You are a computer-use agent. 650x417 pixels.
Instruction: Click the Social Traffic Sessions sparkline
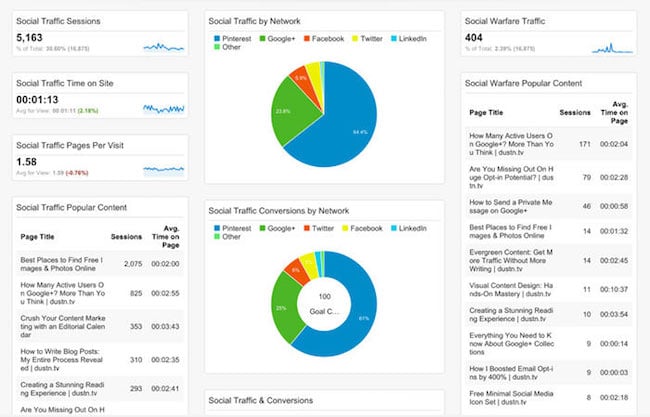pyautogui.click(x=163, y=47)
